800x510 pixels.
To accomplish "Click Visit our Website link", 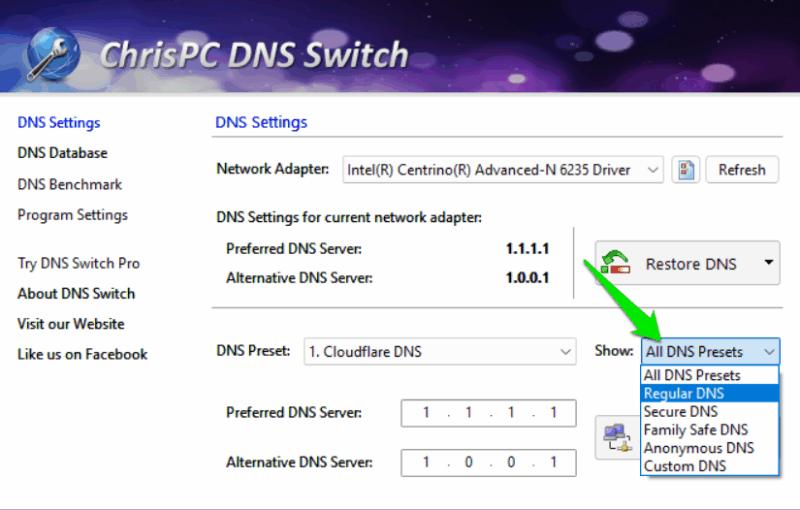I will pyautogui.click(x=71, y=324).
